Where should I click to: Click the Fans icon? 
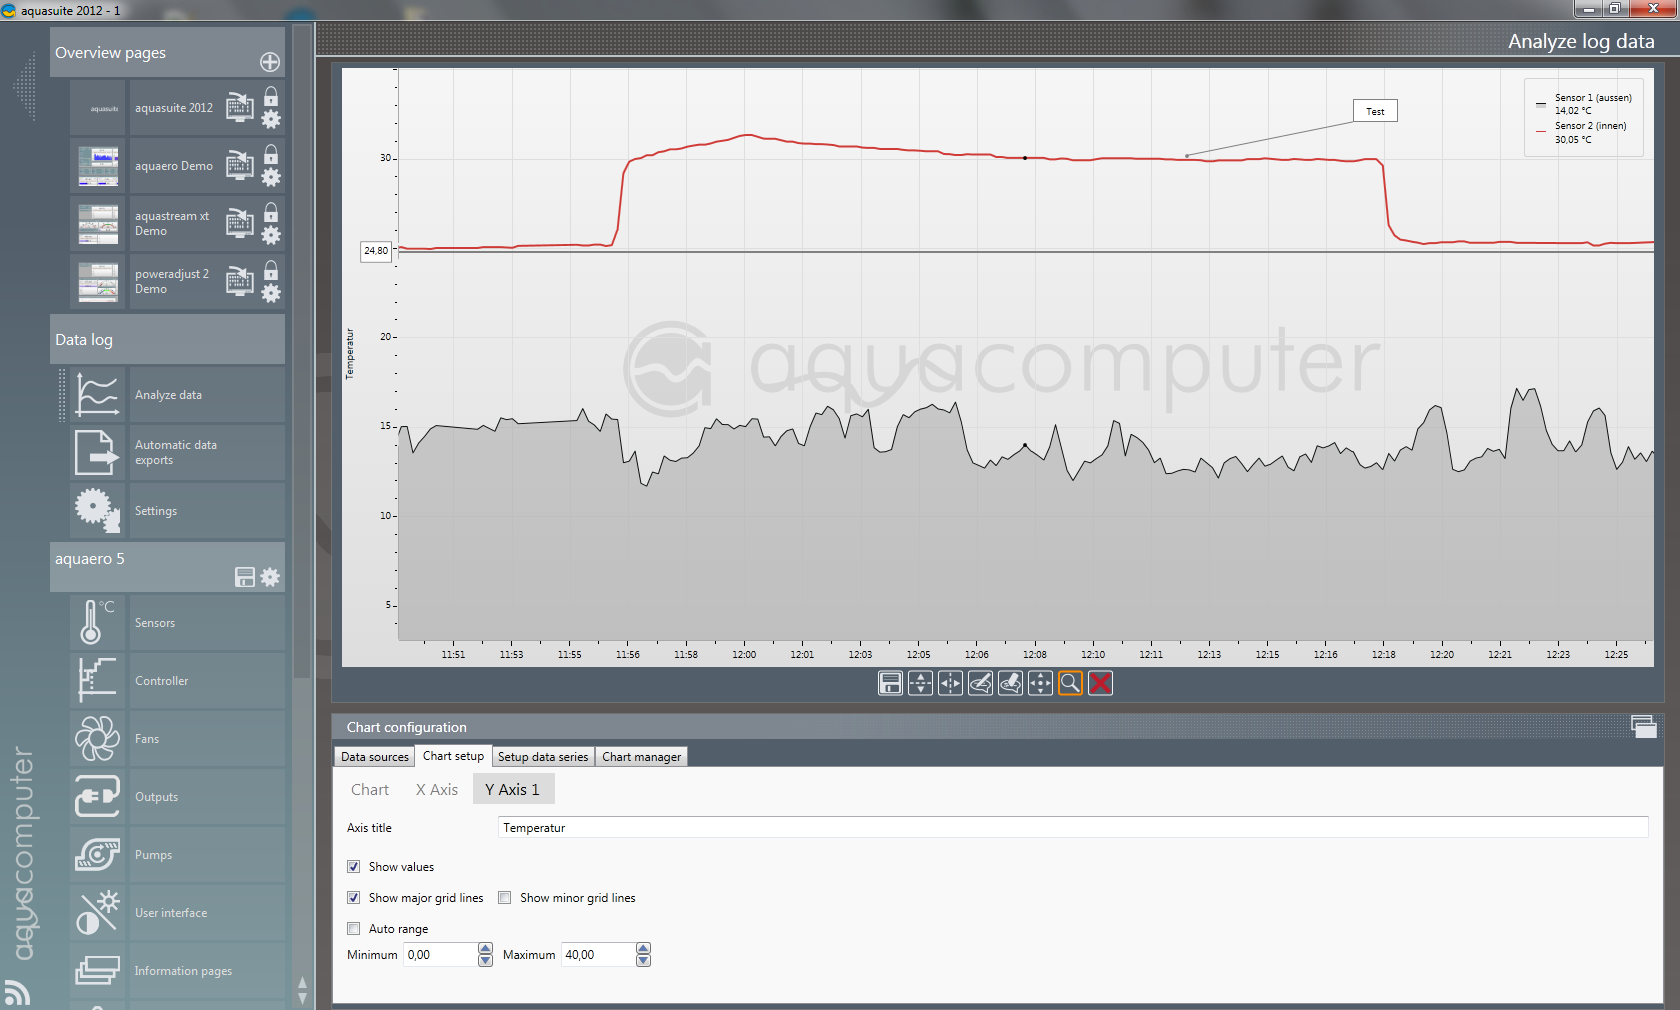[97, 738]
